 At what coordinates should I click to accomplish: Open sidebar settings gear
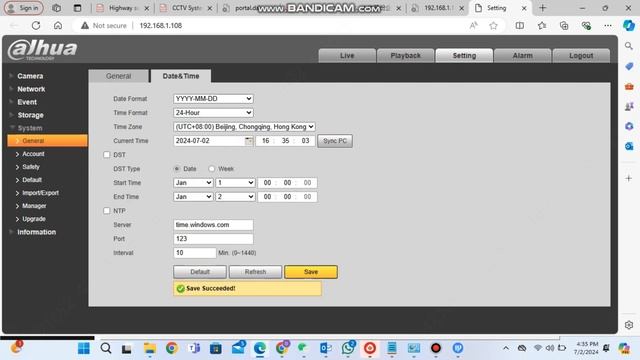629,325
